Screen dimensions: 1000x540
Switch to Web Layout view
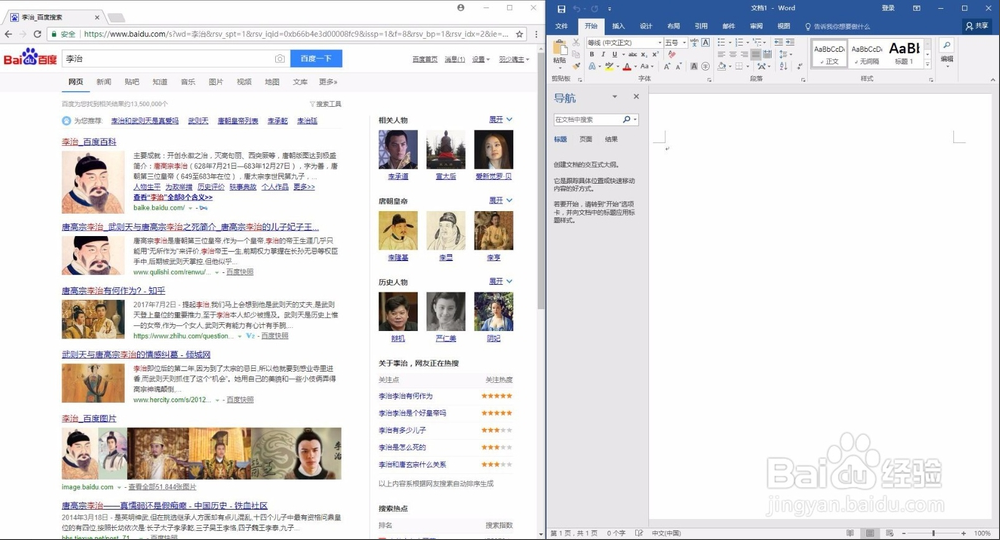(x=889, y=533)
